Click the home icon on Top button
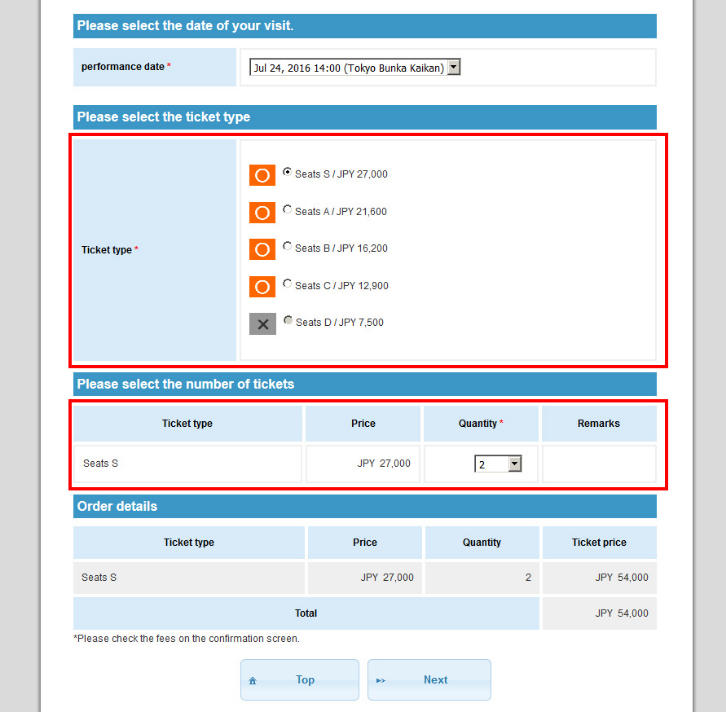The image size is (726, 712). coord(253,681)
